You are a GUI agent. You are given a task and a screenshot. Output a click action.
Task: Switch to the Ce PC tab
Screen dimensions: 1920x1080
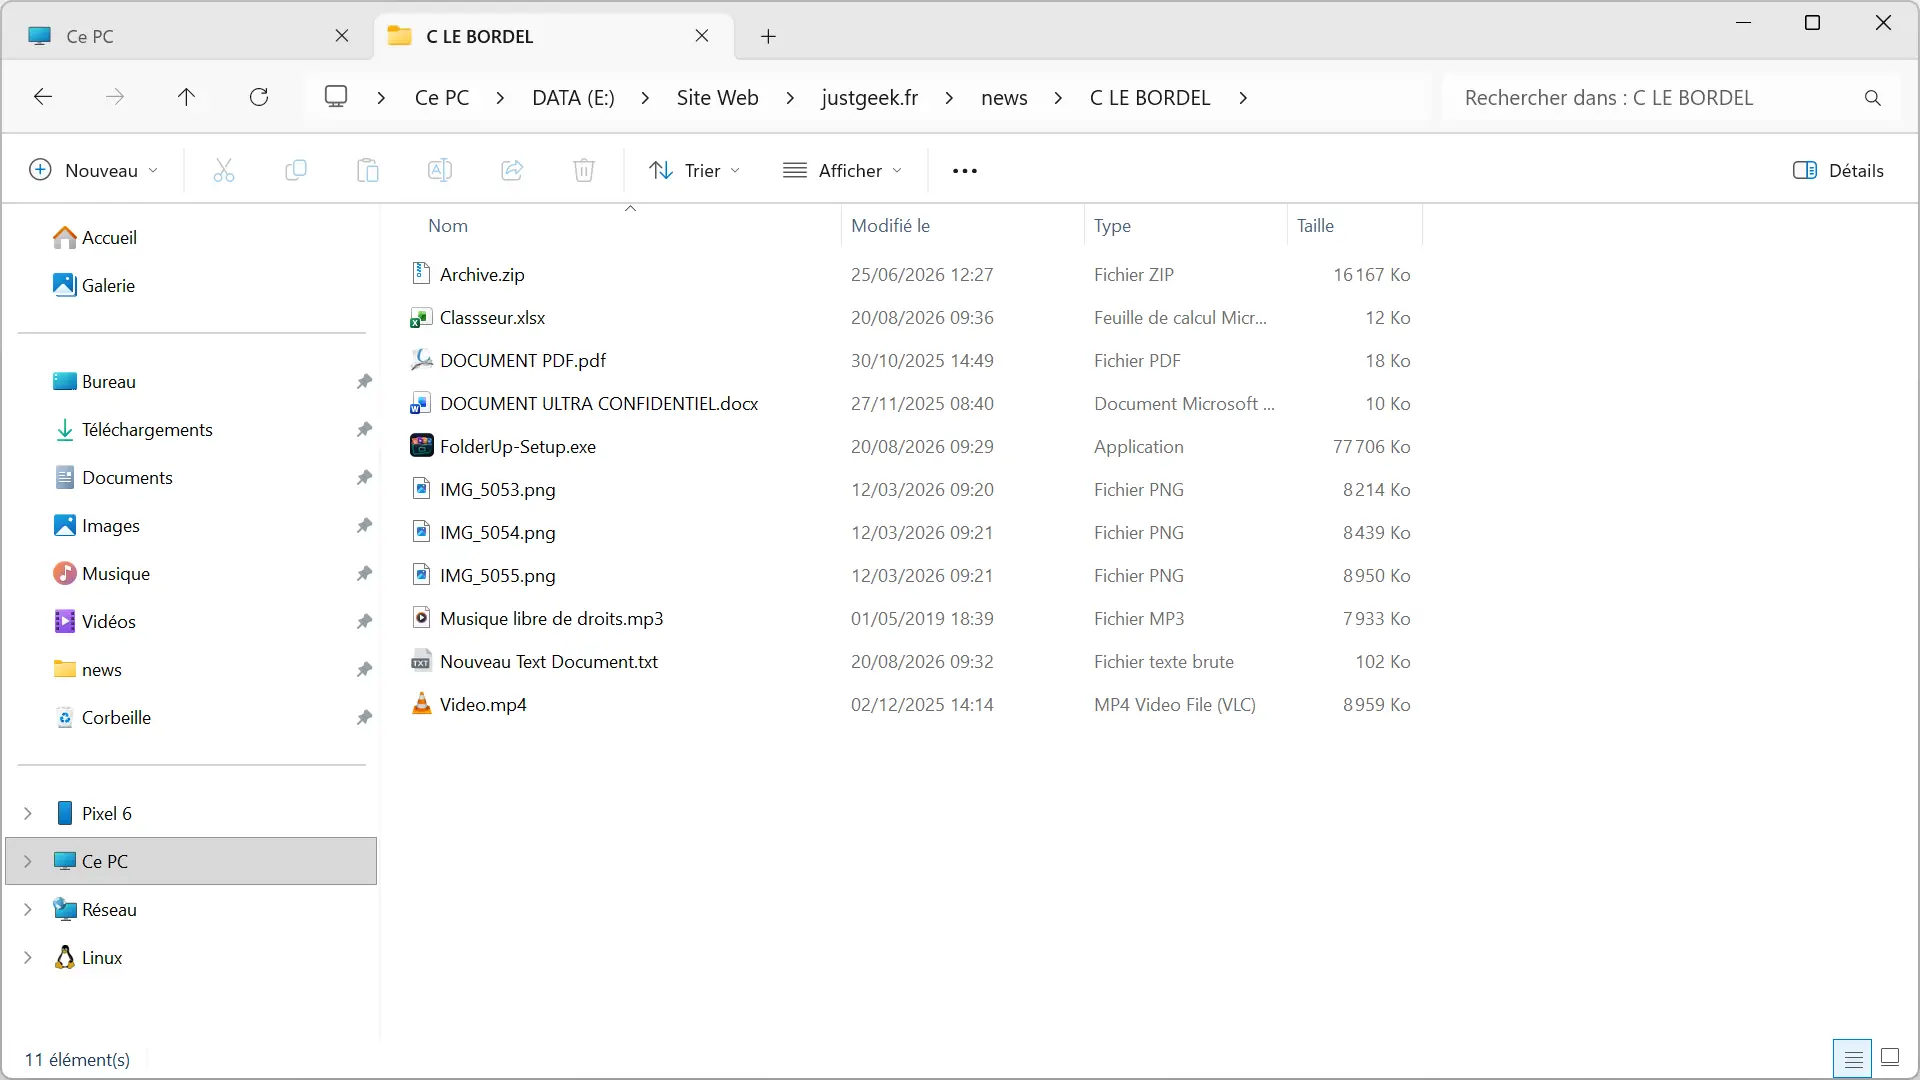[190, 36]
